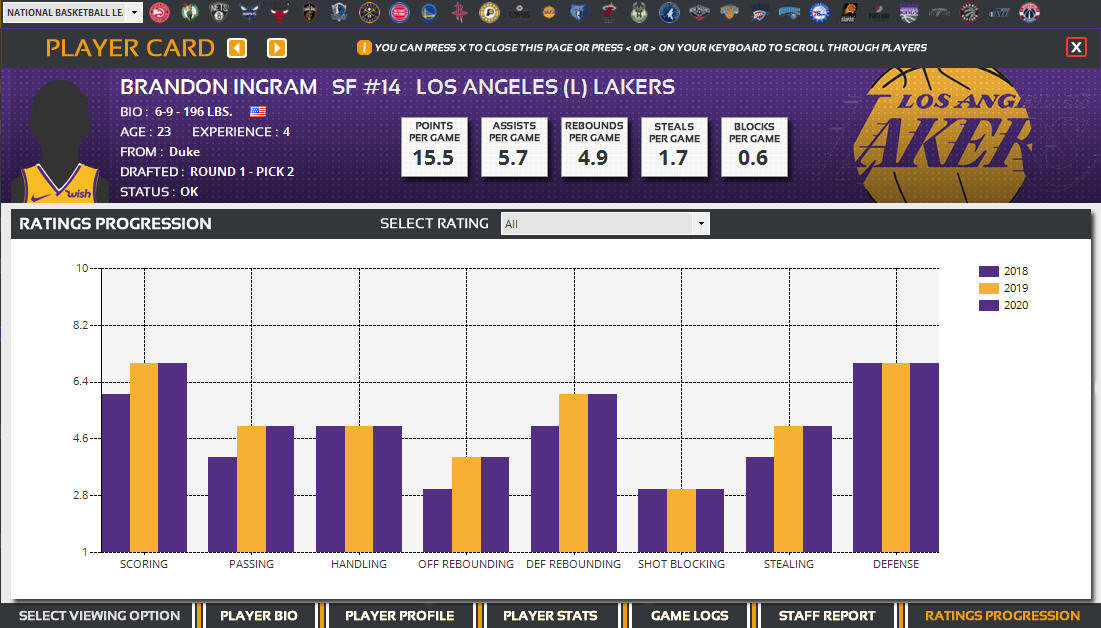Click the Blocks Per Game stat box
This screenshot has width=1101, height=628.
tap(754, 147)
